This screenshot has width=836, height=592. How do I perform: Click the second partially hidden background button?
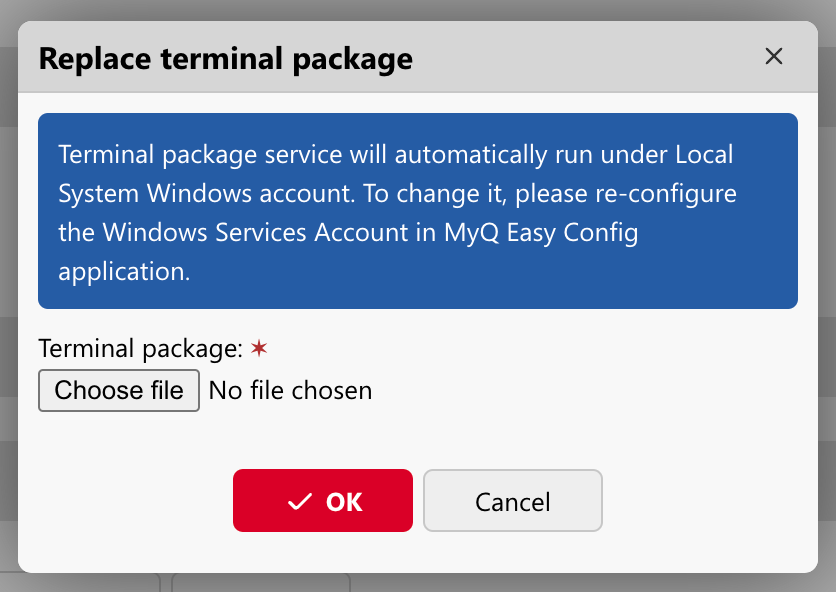(260, 582)
